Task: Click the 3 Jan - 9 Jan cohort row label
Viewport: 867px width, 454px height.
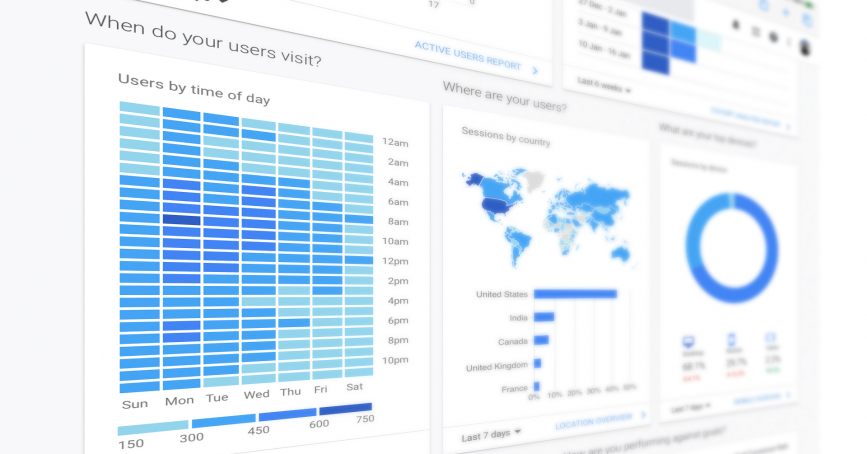Action: pos(599,27)
